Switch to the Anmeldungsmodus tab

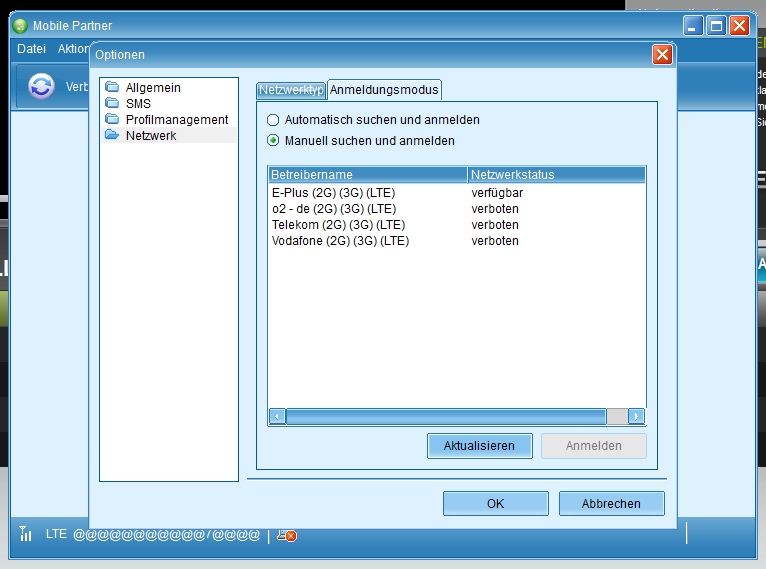(x=384, y=90)
